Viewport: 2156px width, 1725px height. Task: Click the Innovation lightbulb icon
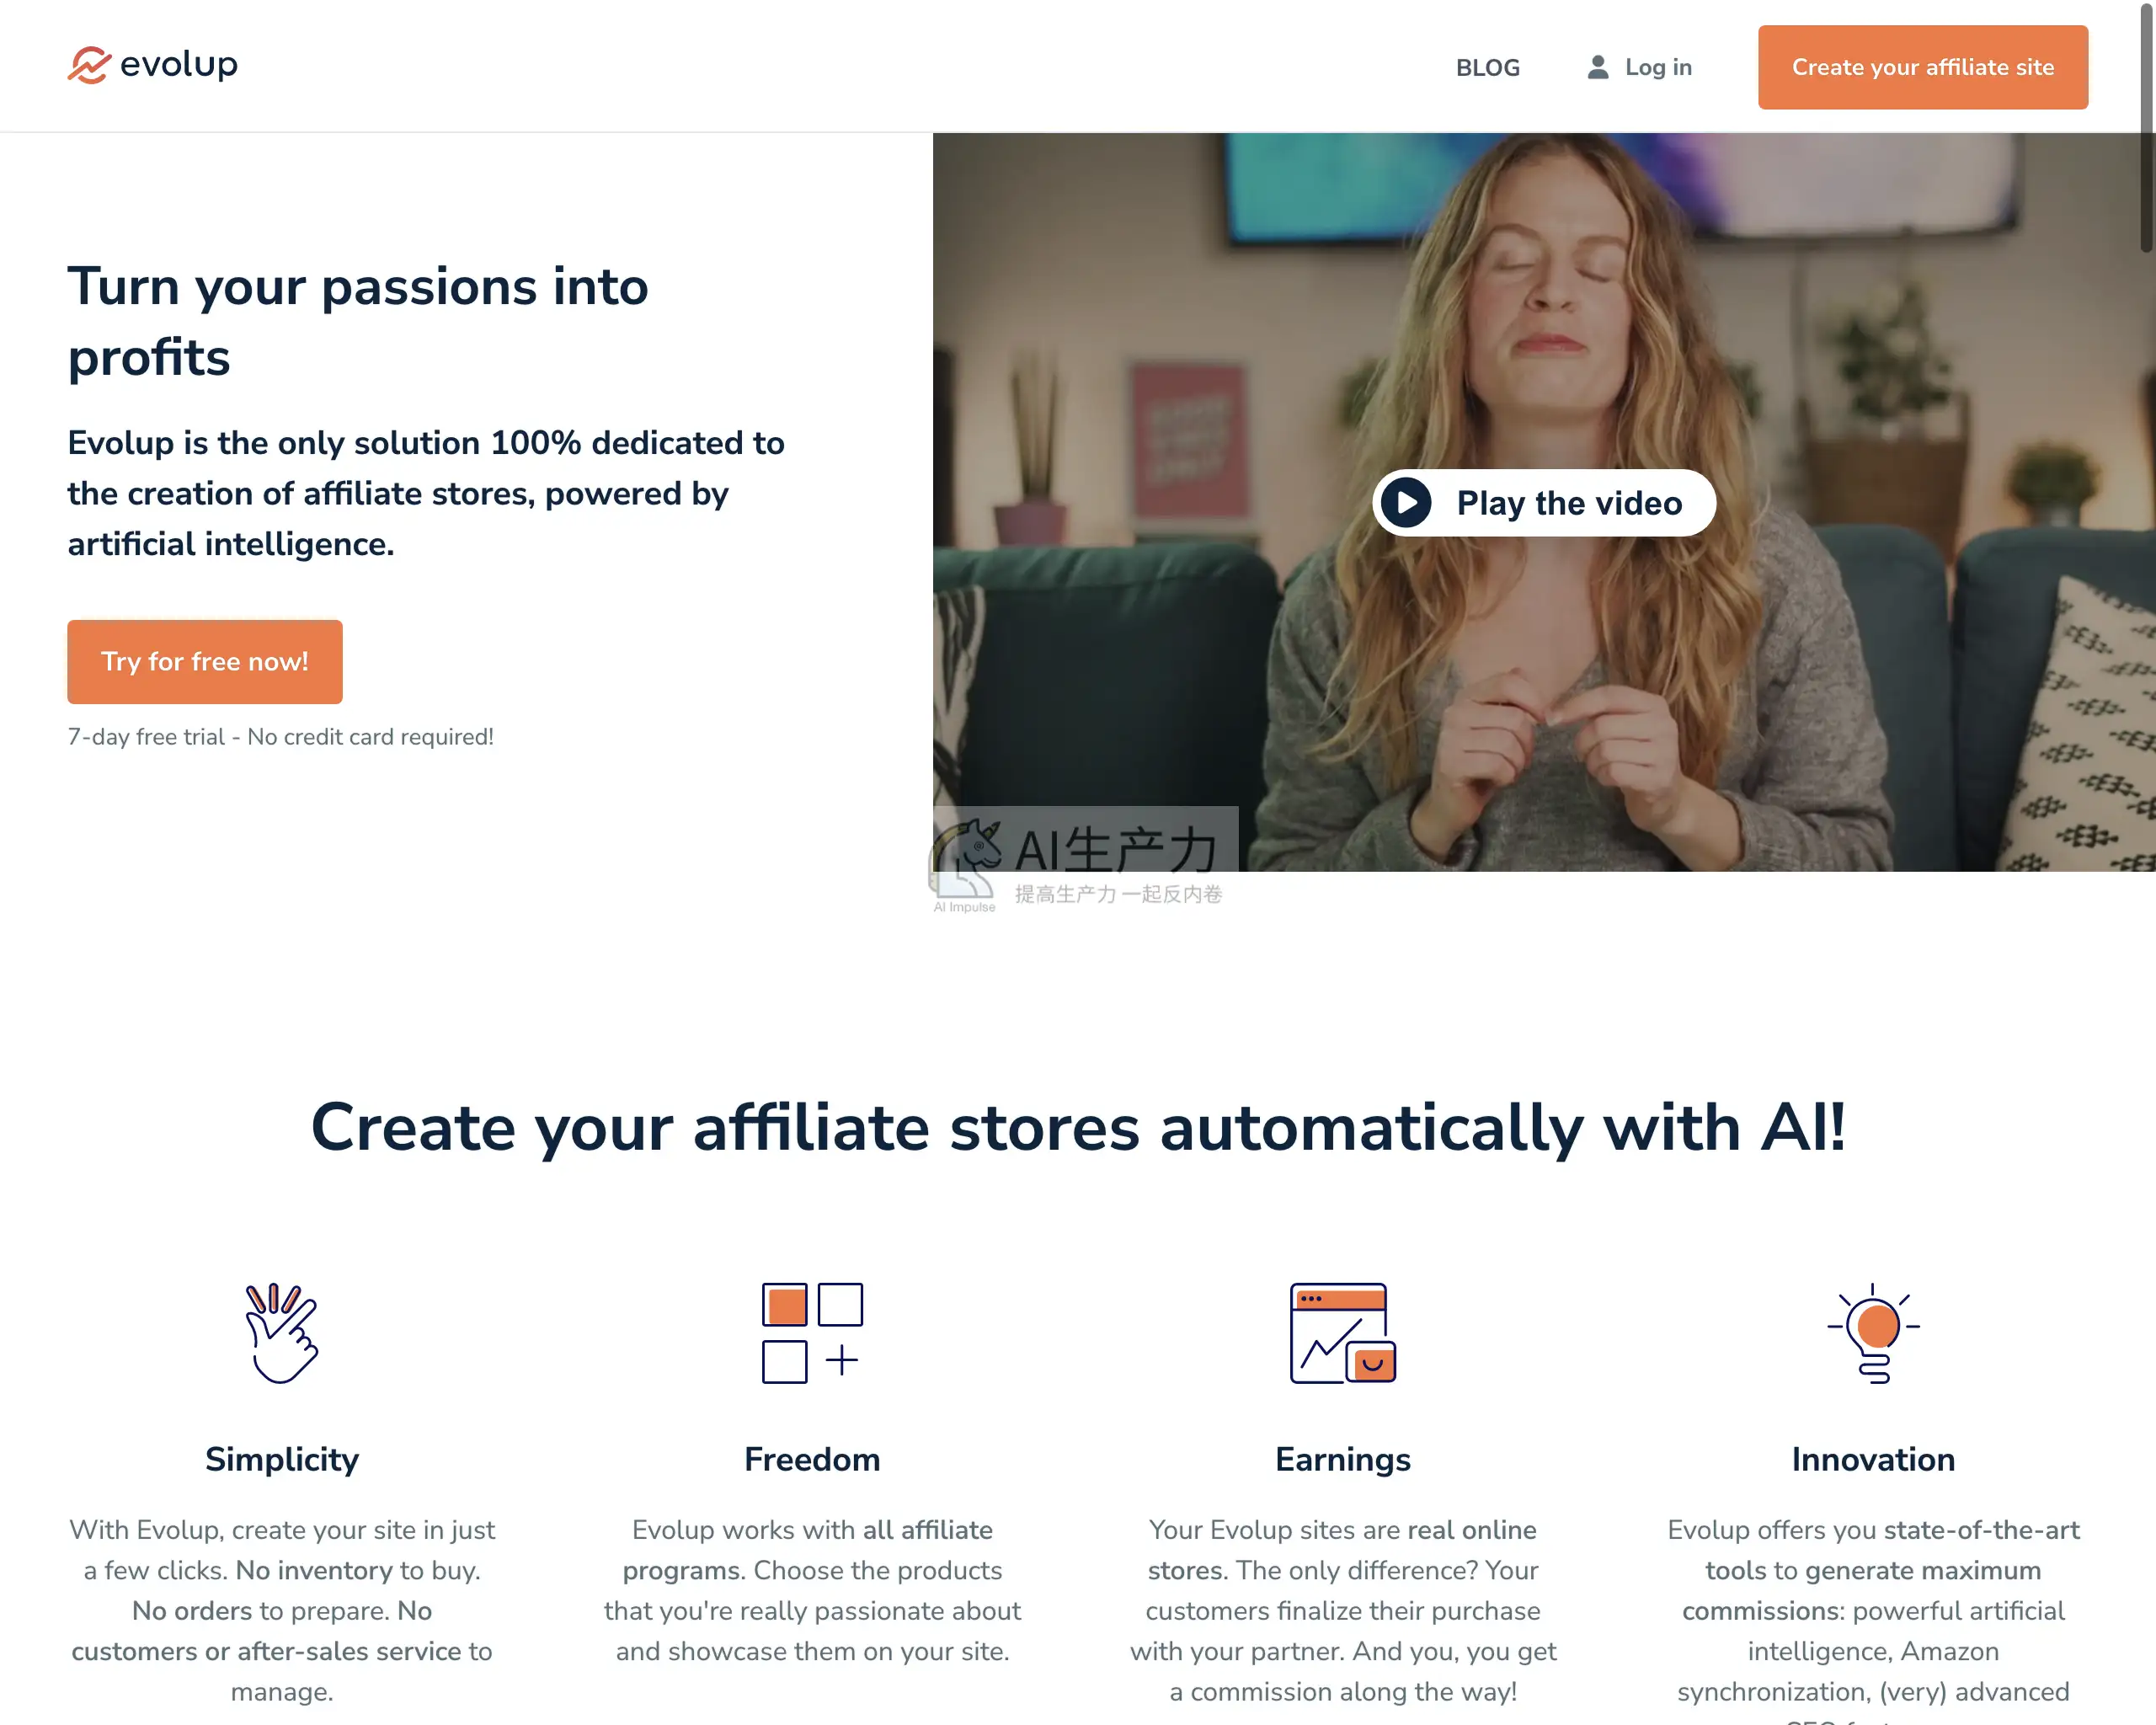click(x=1873, y=1333)
